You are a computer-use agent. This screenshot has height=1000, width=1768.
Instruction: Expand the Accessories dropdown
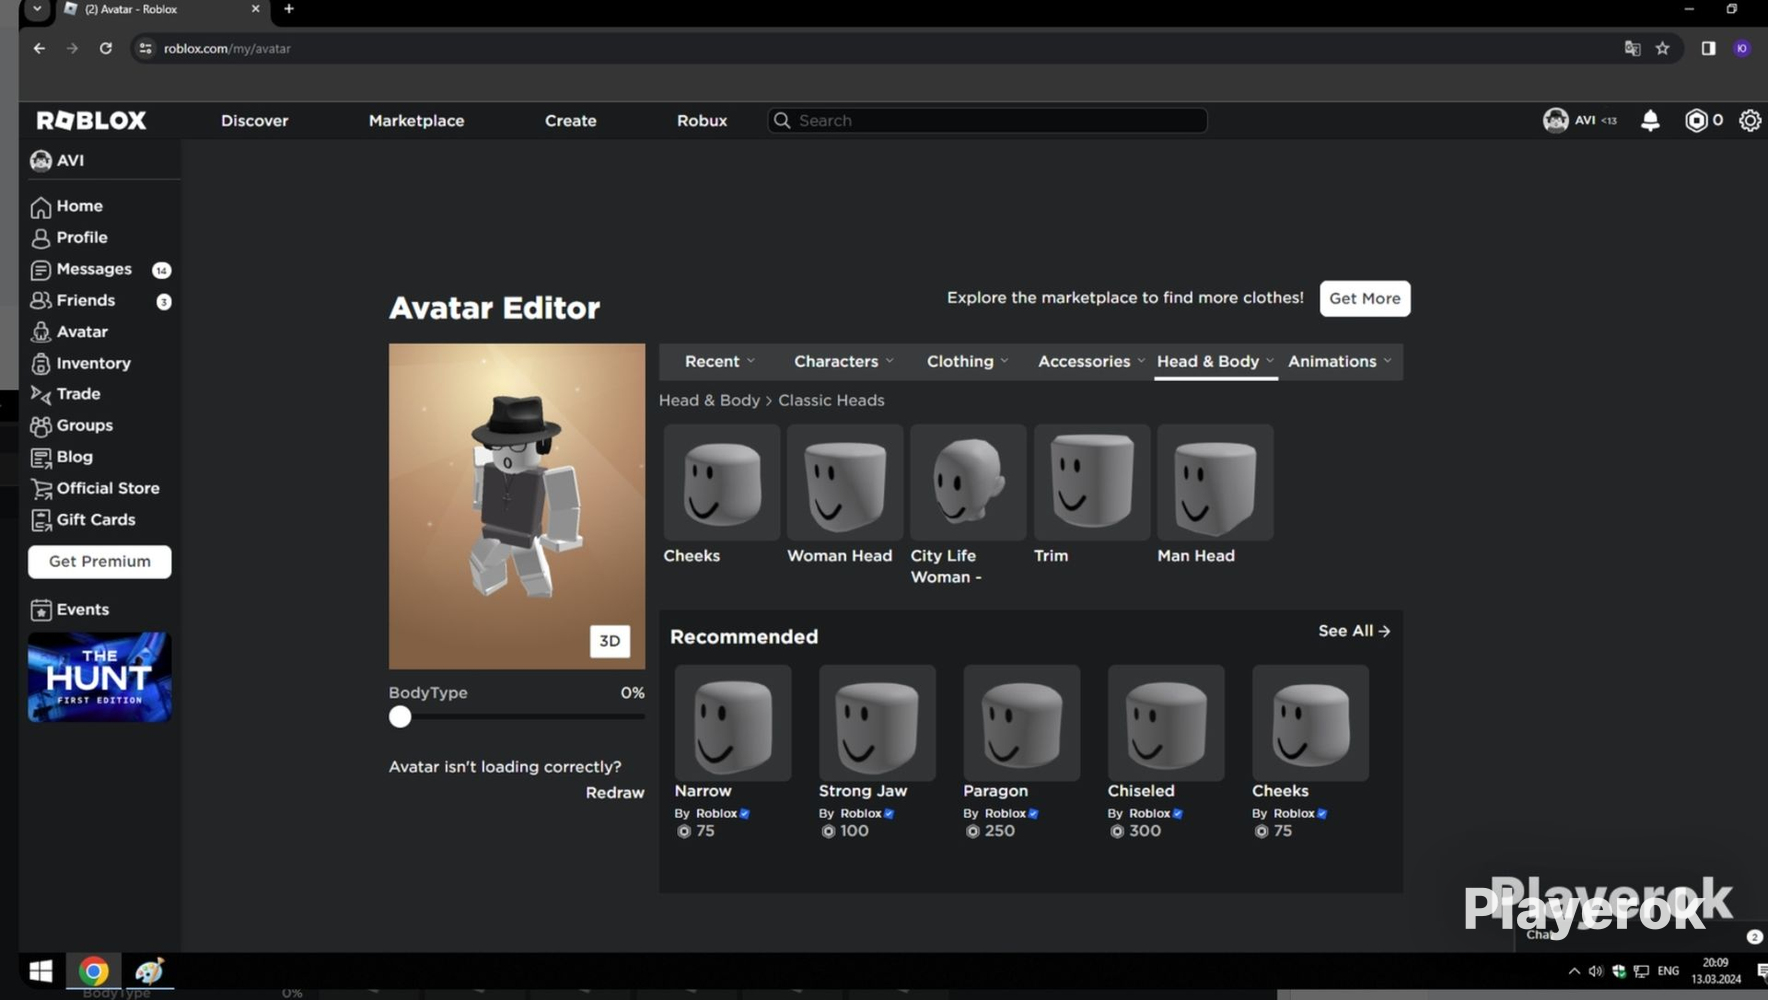(x=1091, y=361)
